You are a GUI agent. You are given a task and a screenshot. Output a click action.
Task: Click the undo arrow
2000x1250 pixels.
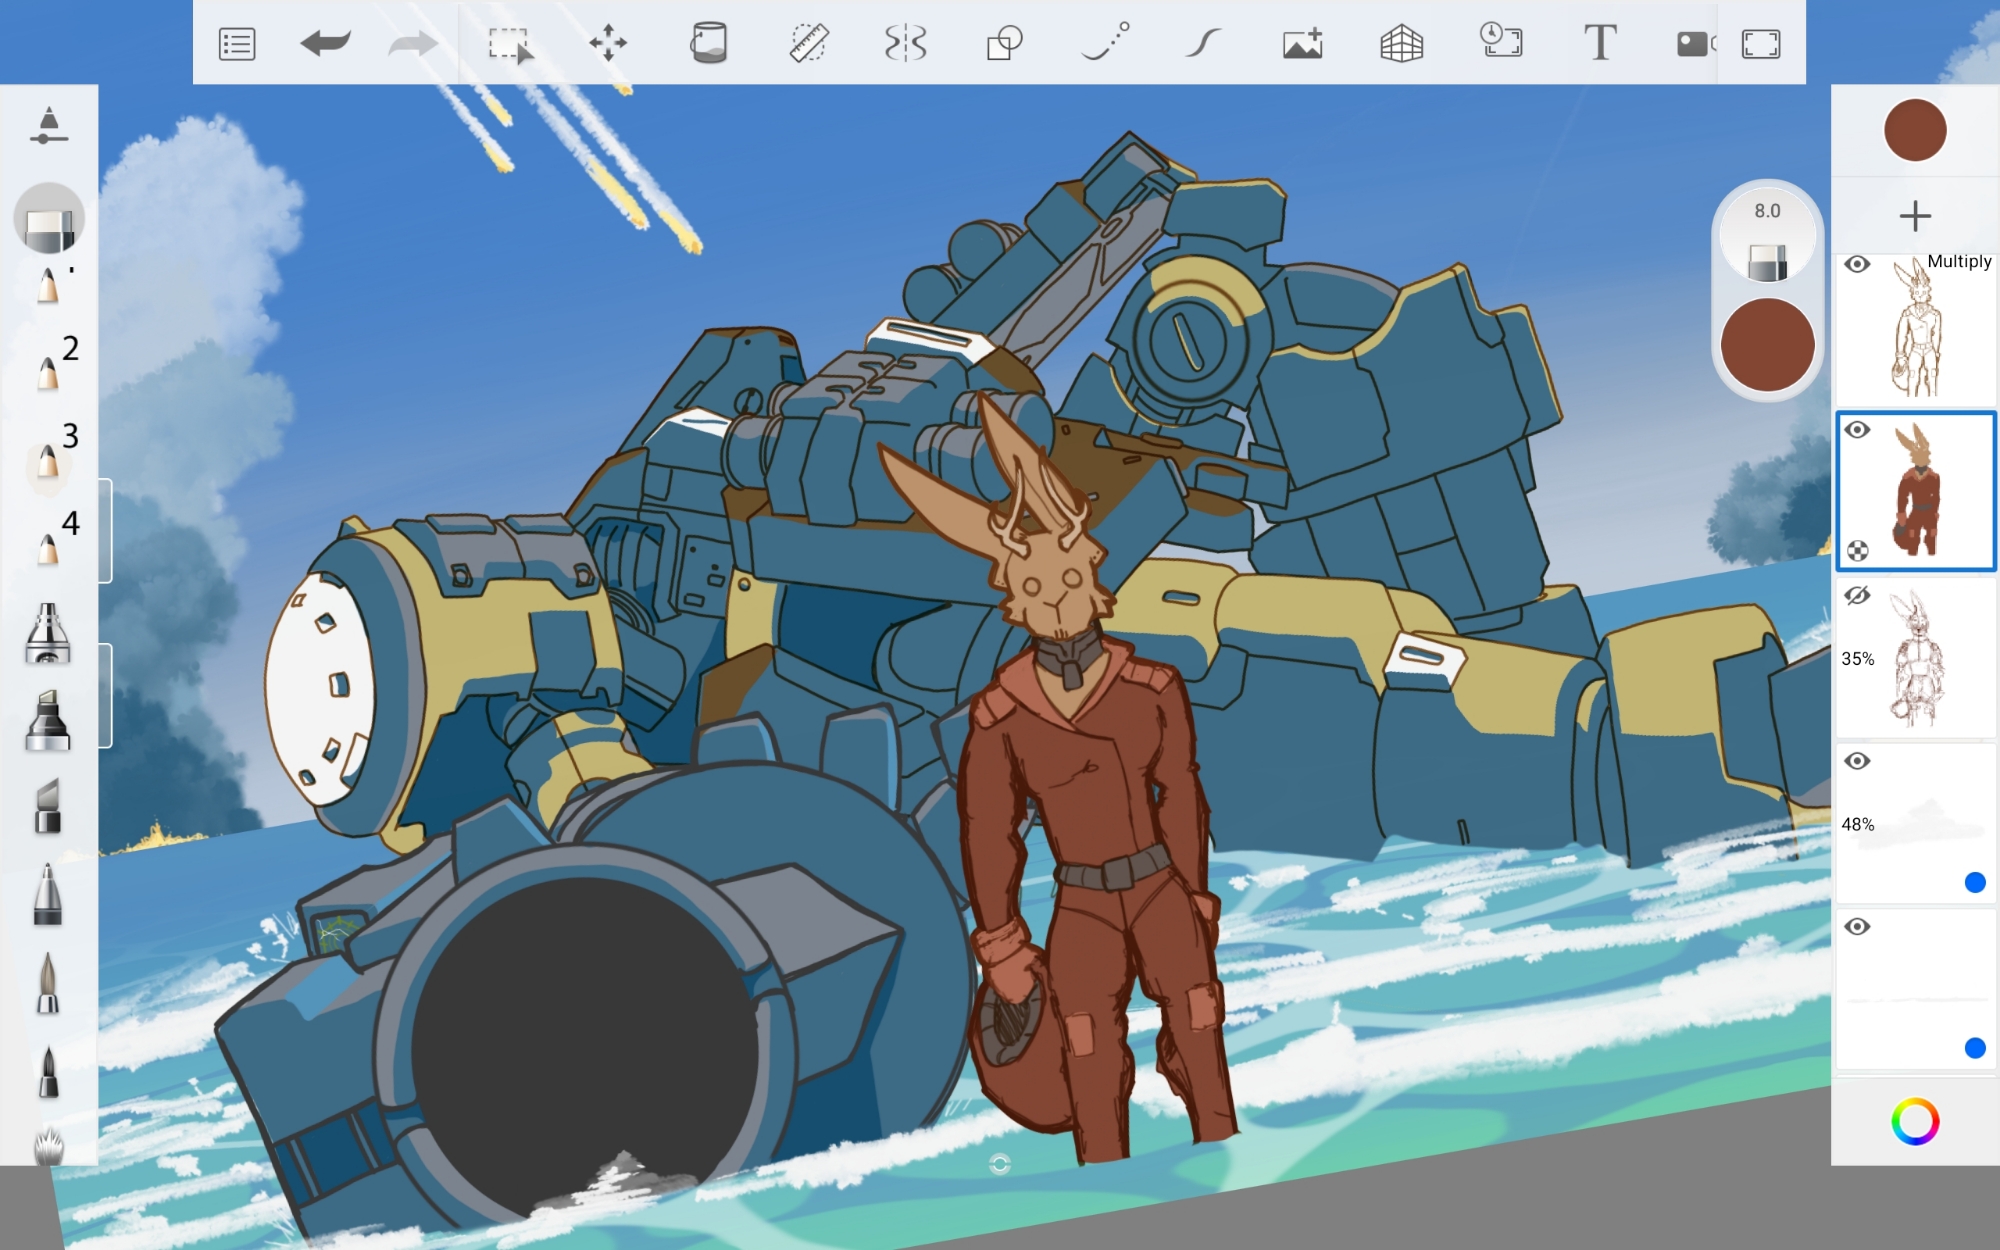coord(325,43)
